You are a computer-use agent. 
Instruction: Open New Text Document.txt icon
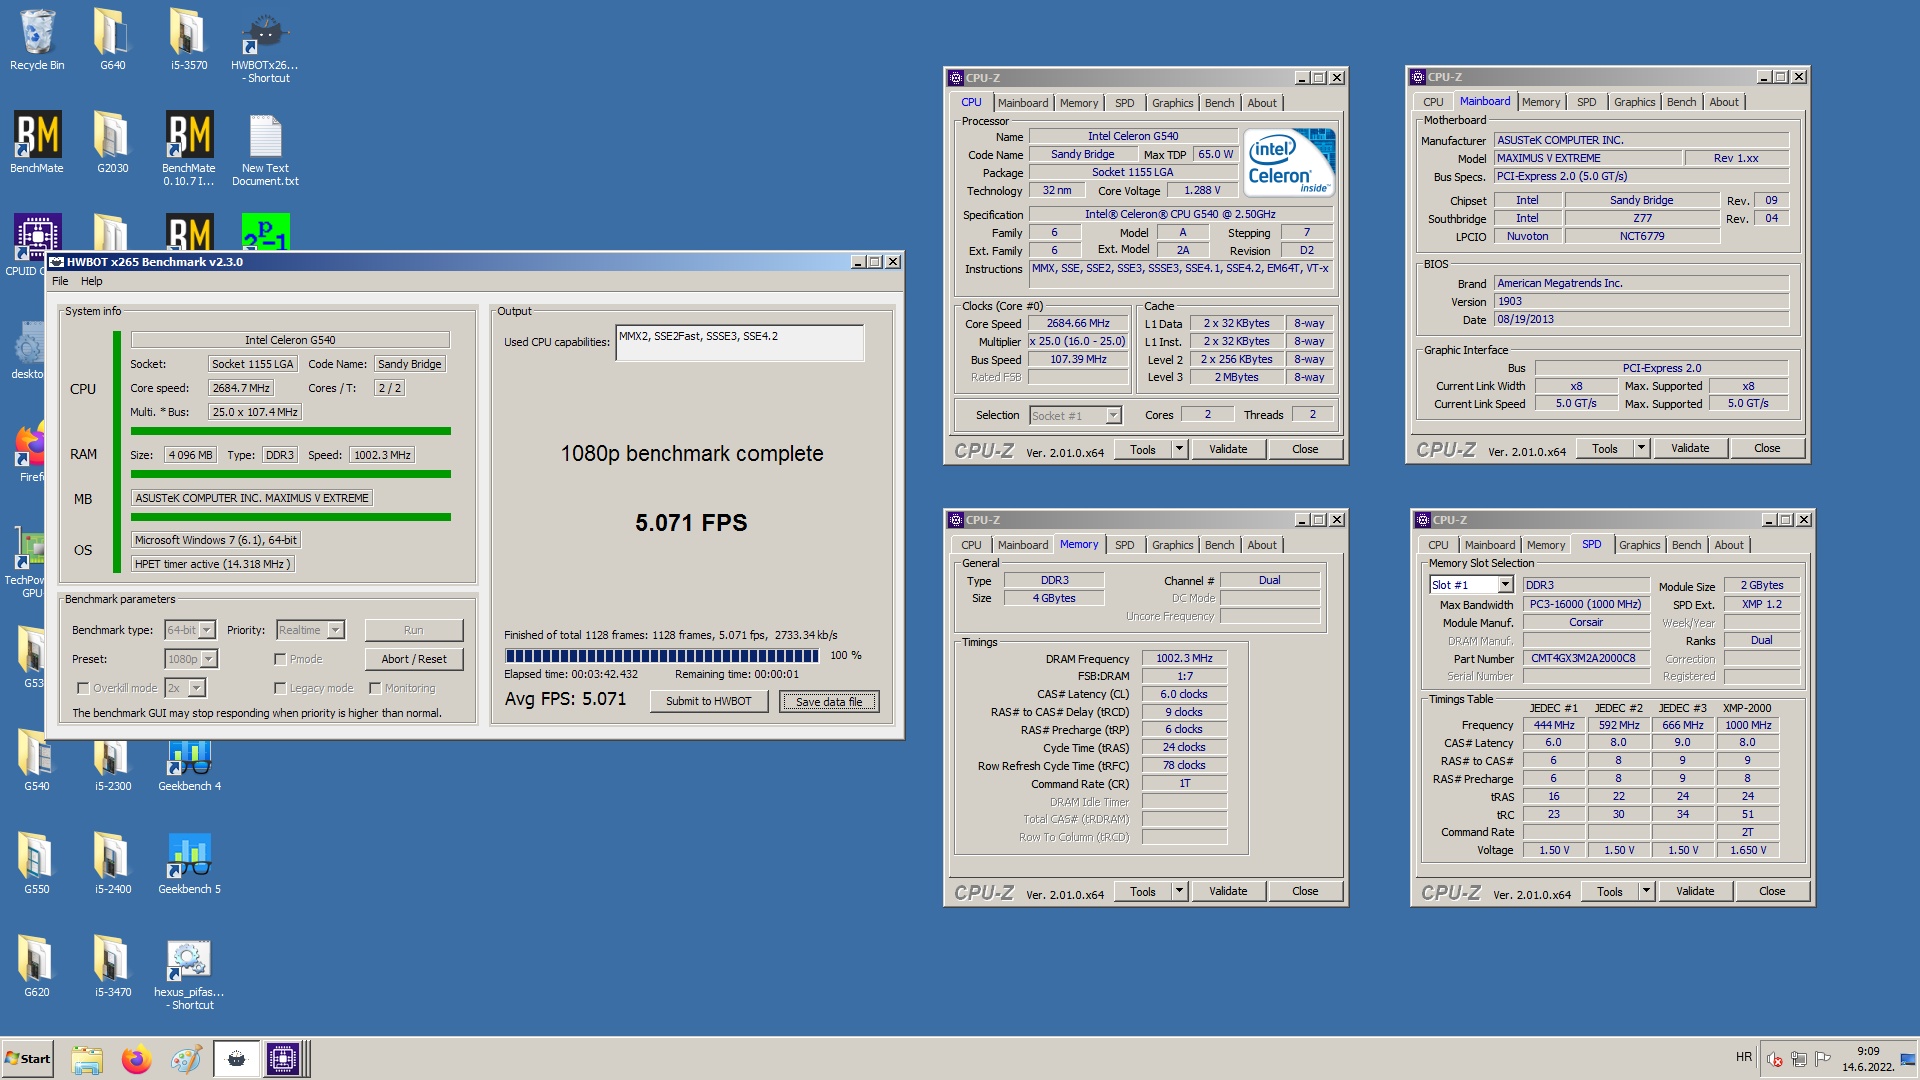click(265, 149)
